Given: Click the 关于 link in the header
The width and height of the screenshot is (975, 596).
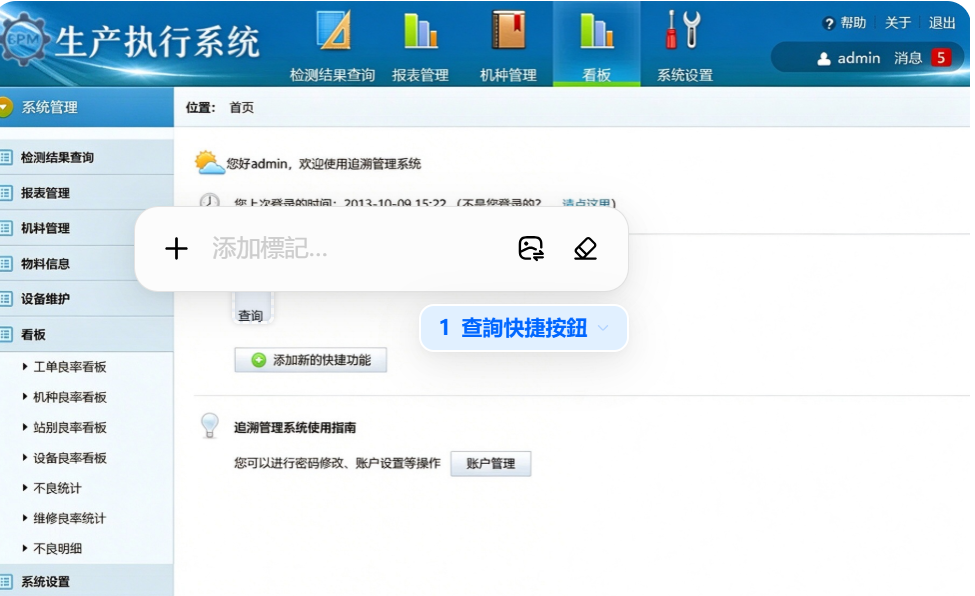Looking at the screenshot, I should point(898,23).
